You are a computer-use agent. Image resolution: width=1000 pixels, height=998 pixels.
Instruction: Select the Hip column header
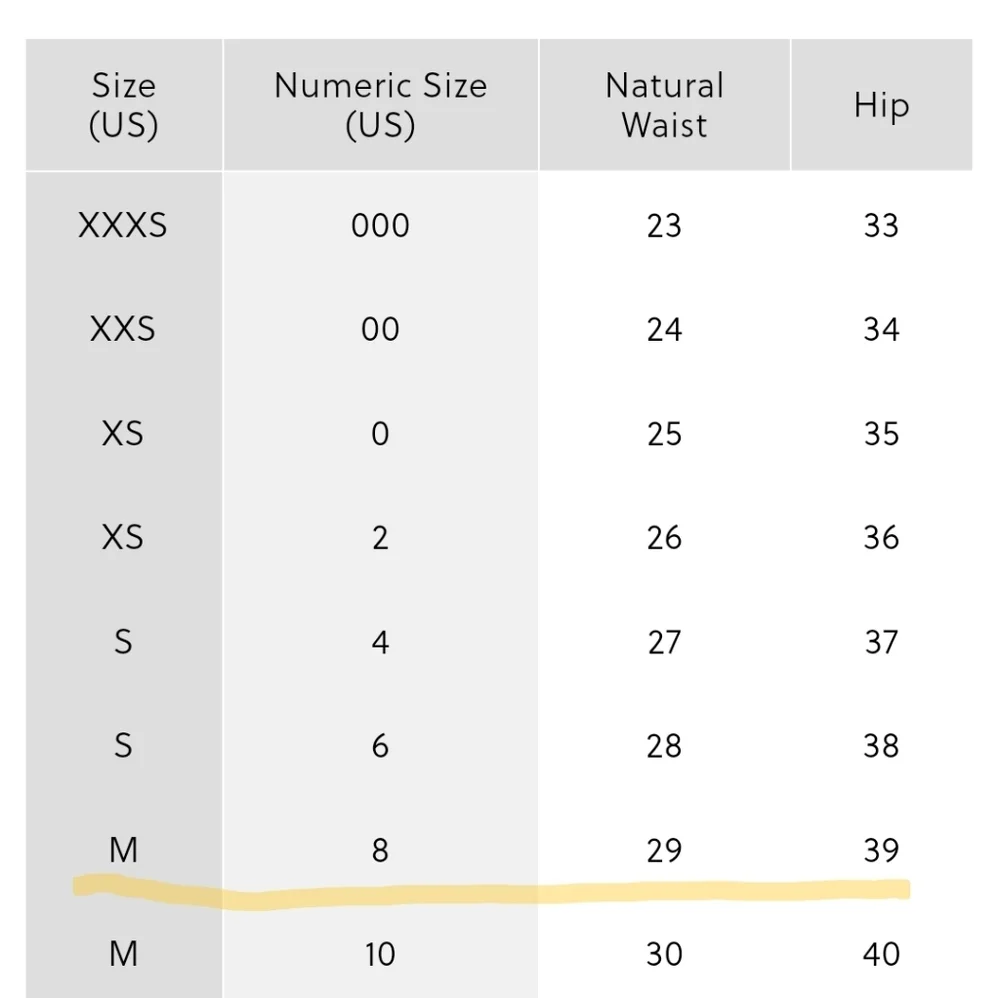click(x=881, y=105)
